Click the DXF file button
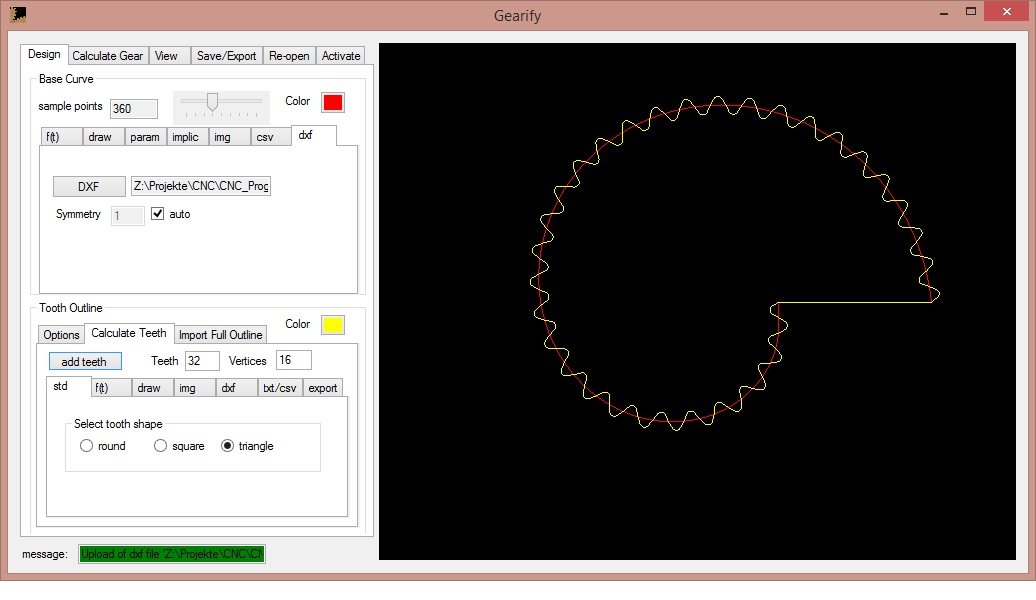Screen dimensions: 1036x600 [x=89, y=186]
